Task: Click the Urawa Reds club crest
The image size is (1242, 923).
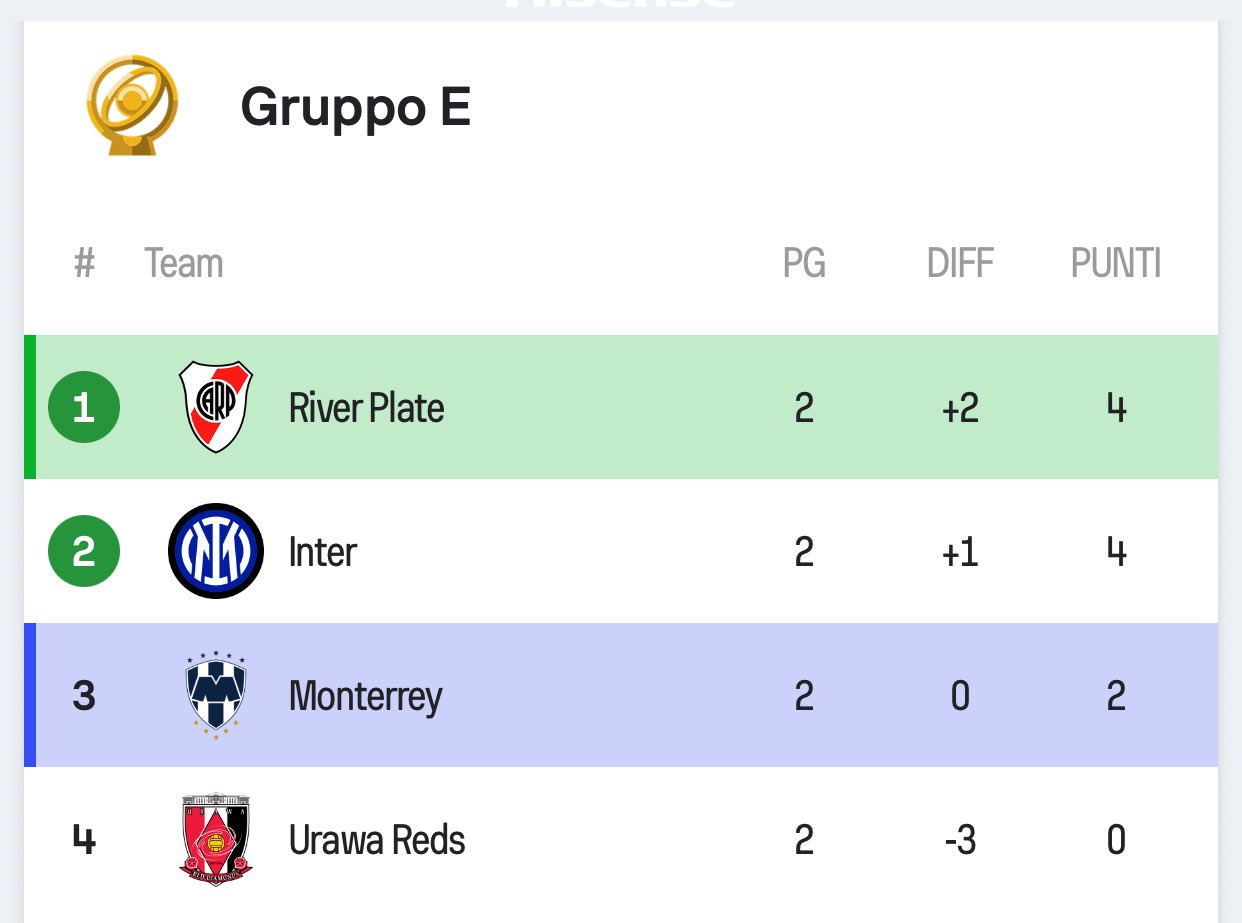Action: (x=216, y=839)
